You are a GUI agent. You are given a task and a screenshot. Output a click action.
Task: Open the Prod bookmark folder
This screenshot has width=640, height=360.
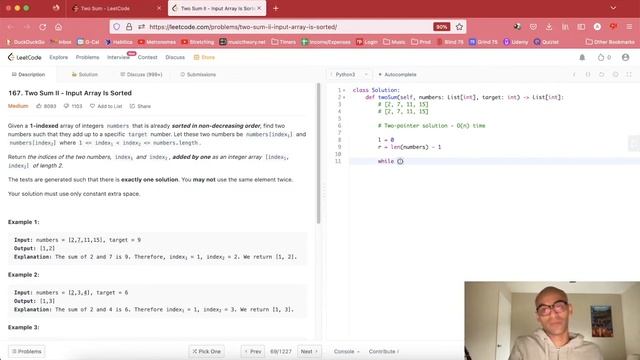(x=421, y=42)
